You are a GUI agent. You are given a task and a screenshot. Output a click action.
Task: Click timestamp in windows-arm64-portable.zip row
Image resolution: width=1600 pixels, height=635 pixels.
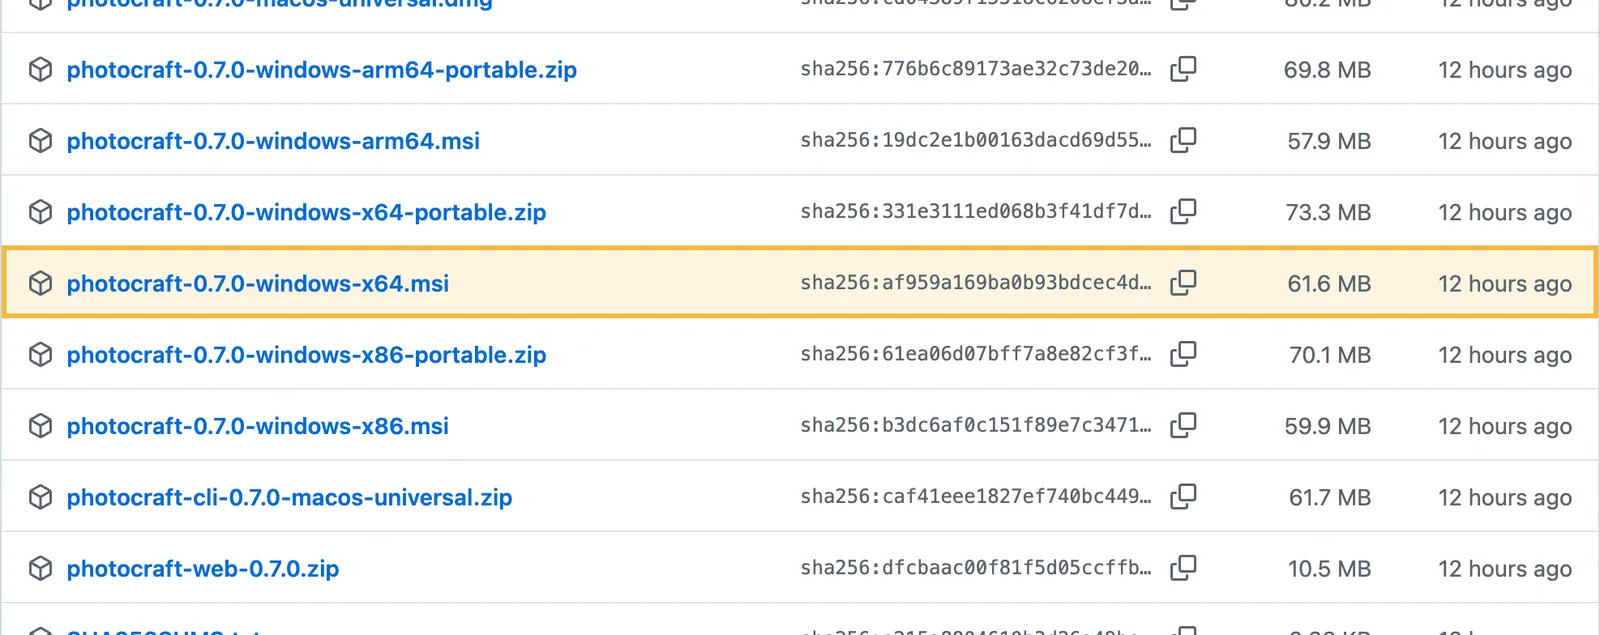tap(1505, 70)
